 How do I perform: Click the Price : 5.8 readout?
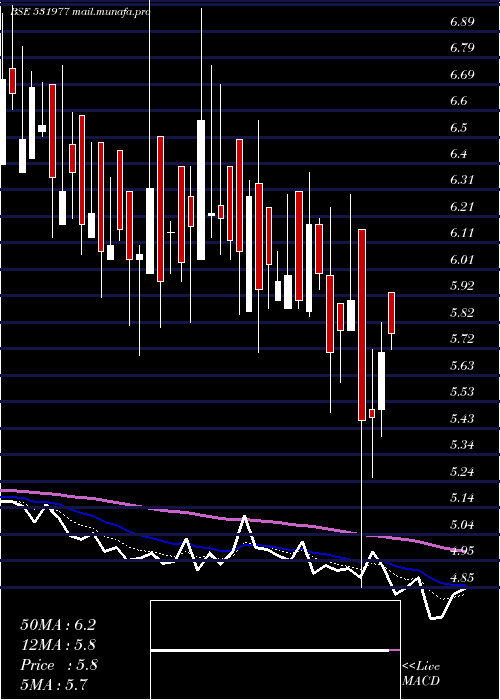[59, 665]
